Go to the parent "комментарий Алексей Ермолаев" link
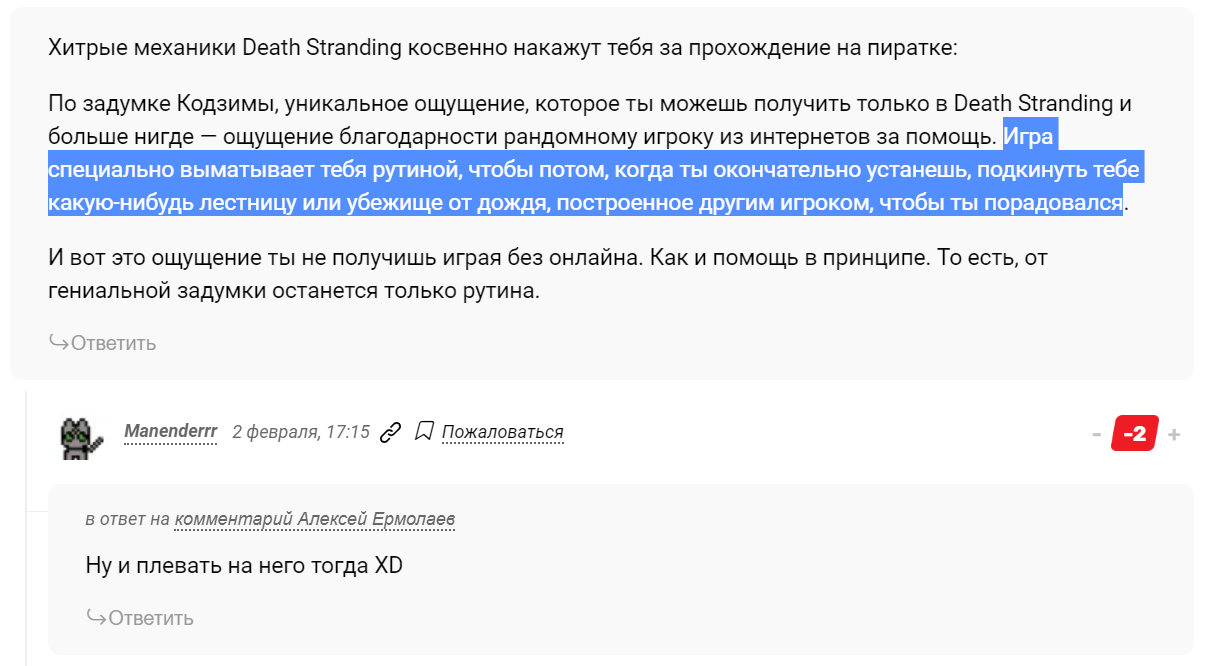 pyautogui.click(x=314, y=519)
